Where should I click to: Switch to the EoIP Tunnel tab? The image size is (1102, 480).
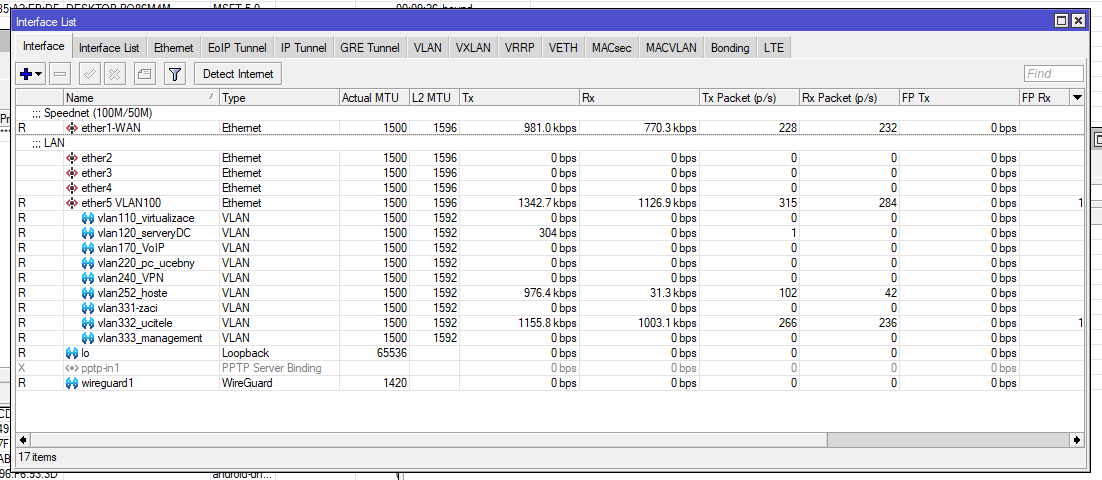click(x=237, y=47)
